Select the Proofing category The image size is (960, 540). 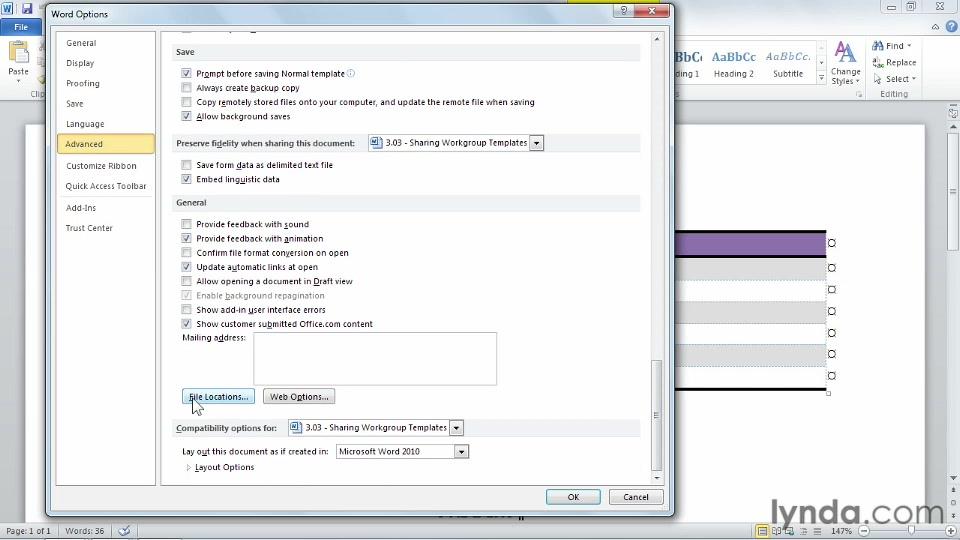pos(105,83)
